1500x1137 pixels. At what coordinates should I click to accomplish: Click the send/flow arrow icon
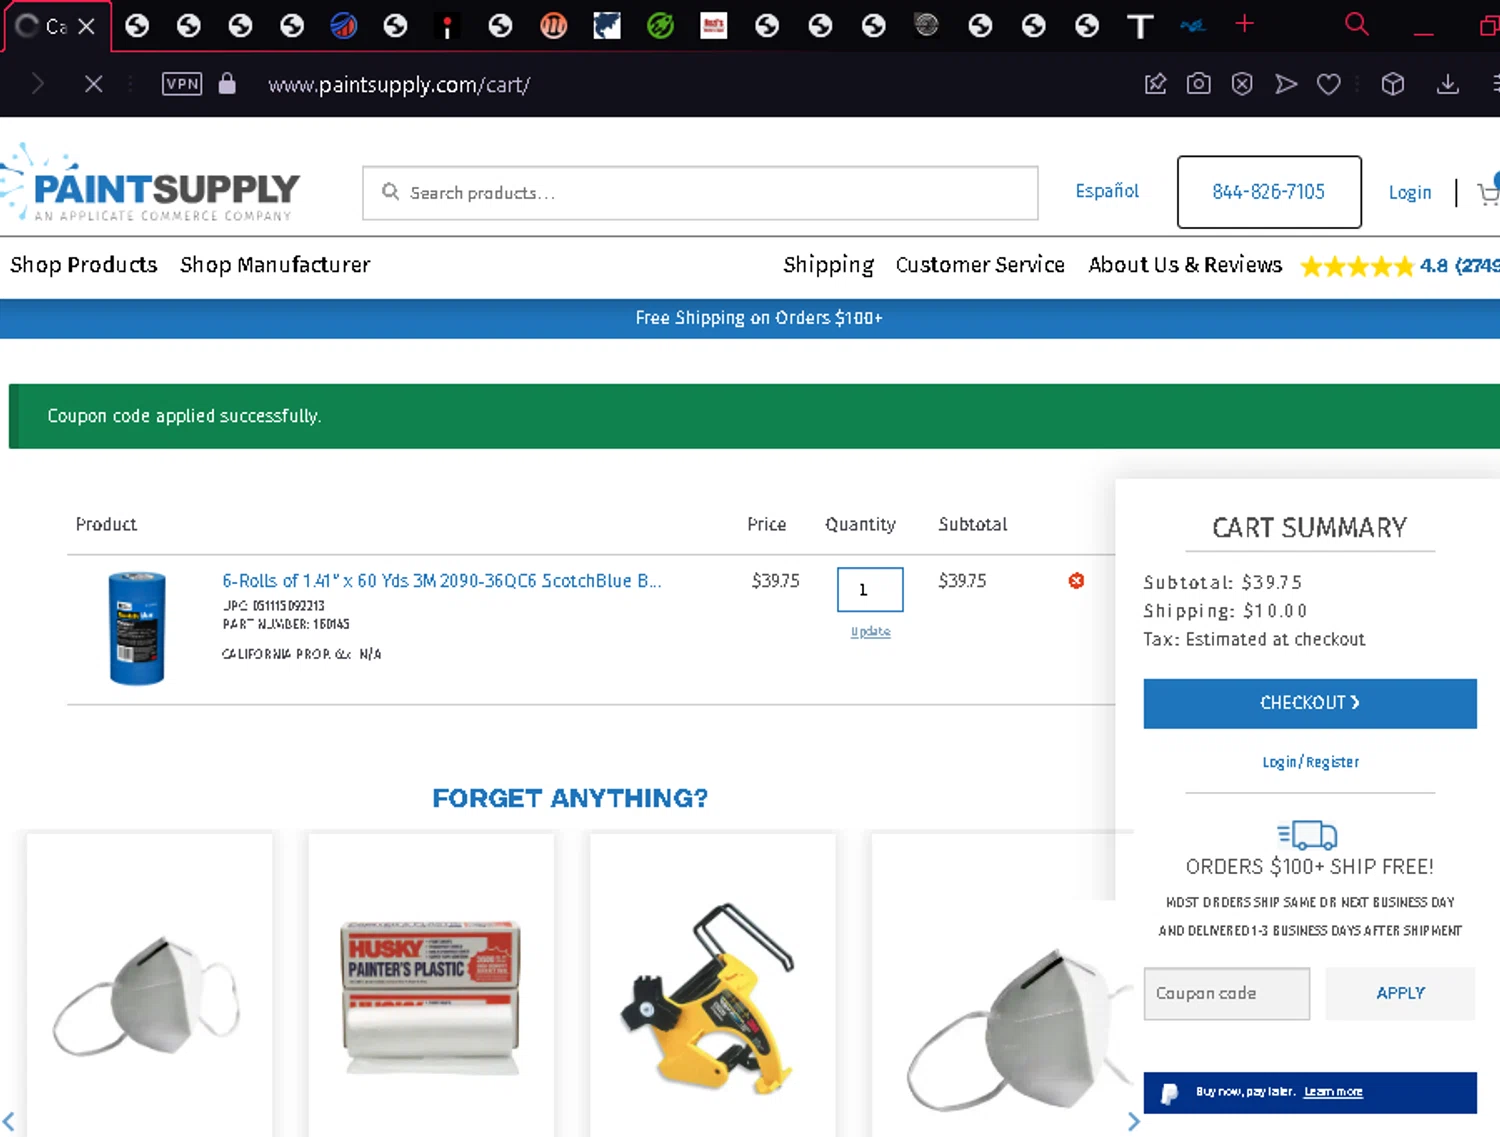point(1286,84)
